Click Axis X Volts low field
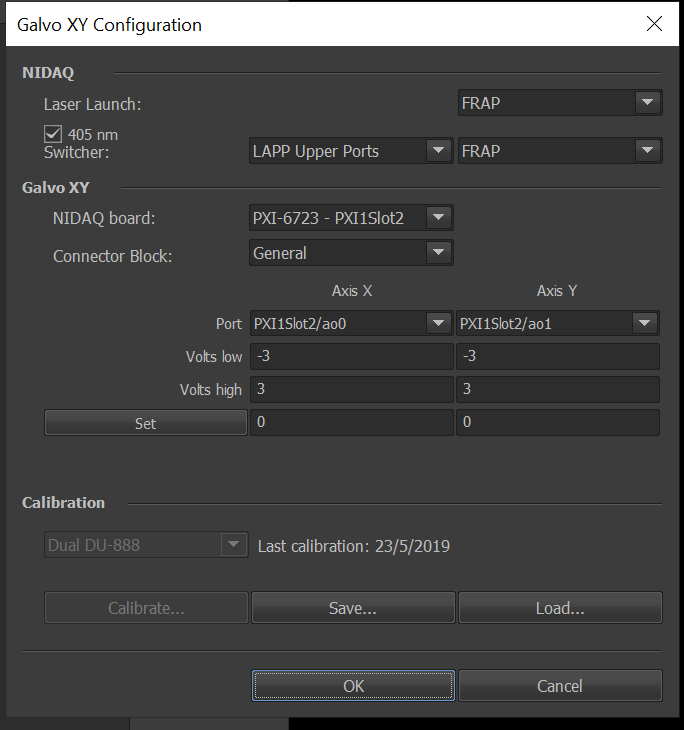The width and height of the screenshot is (684, 730). tap(351, 357)
